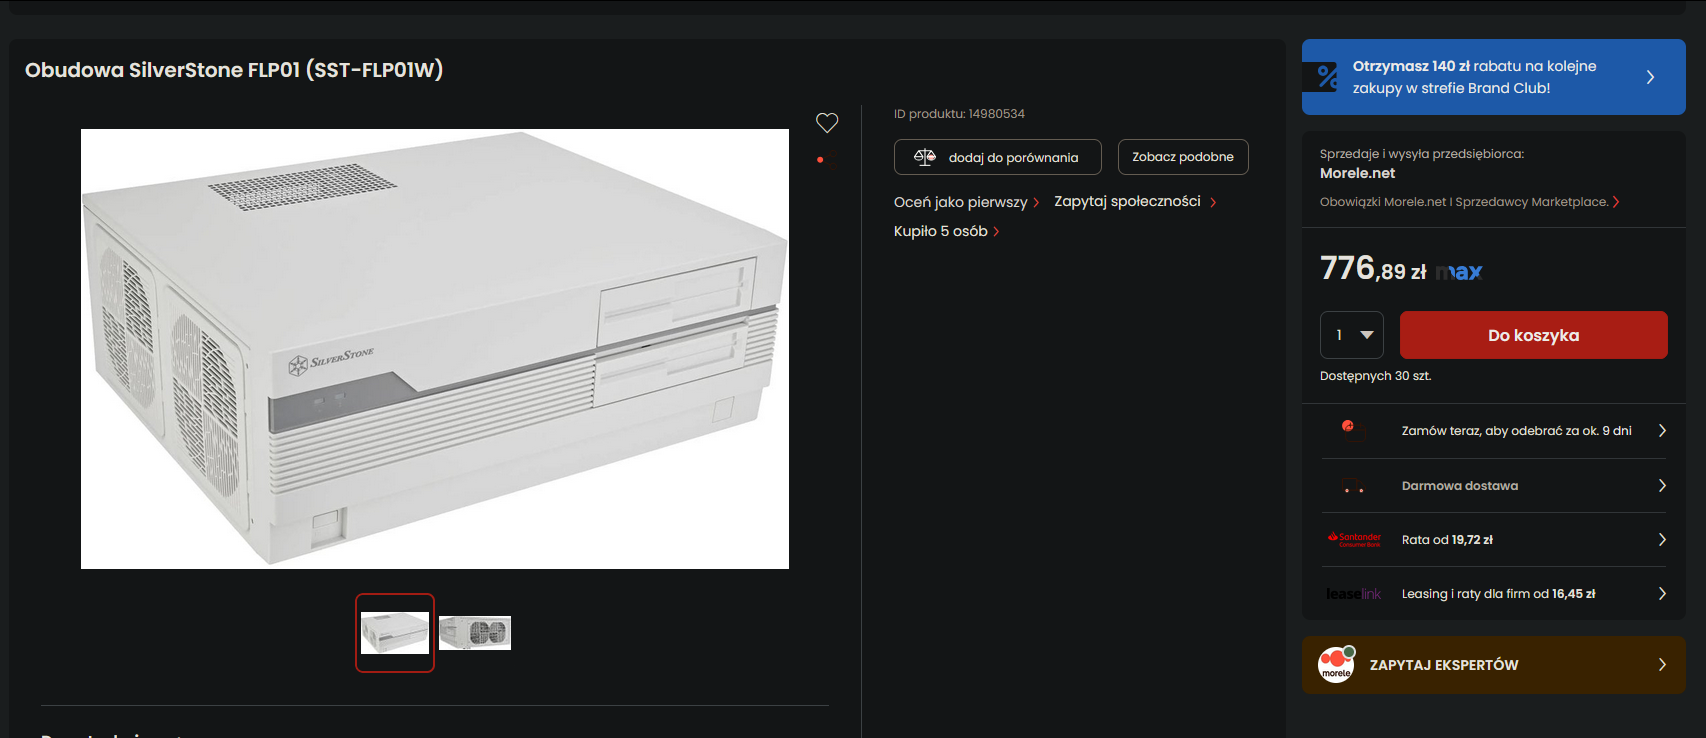The height and width of the screenshot is (738, 1706).
Task: Click the percent discount icon in Brand Club banner
Action: point(1327,76)
